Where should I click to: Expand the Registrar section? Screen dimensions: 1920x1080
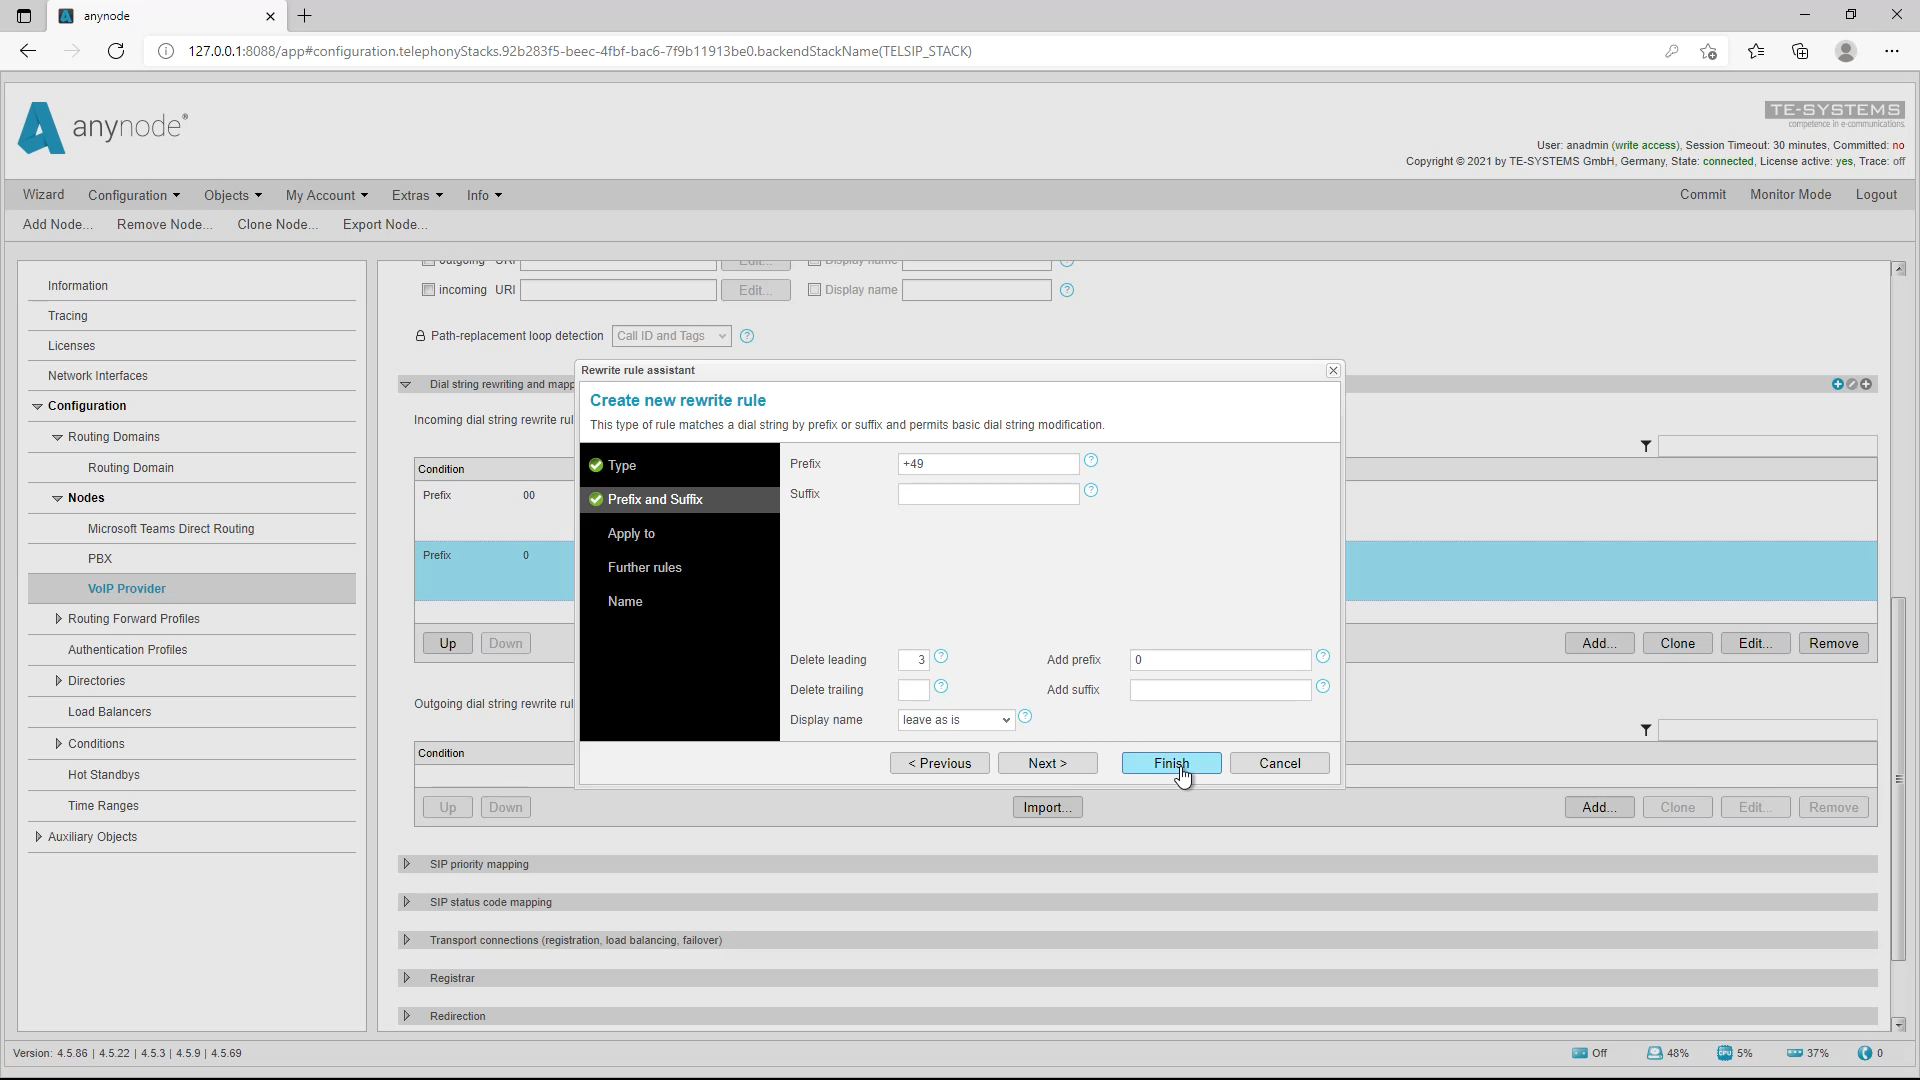(406, 978)
